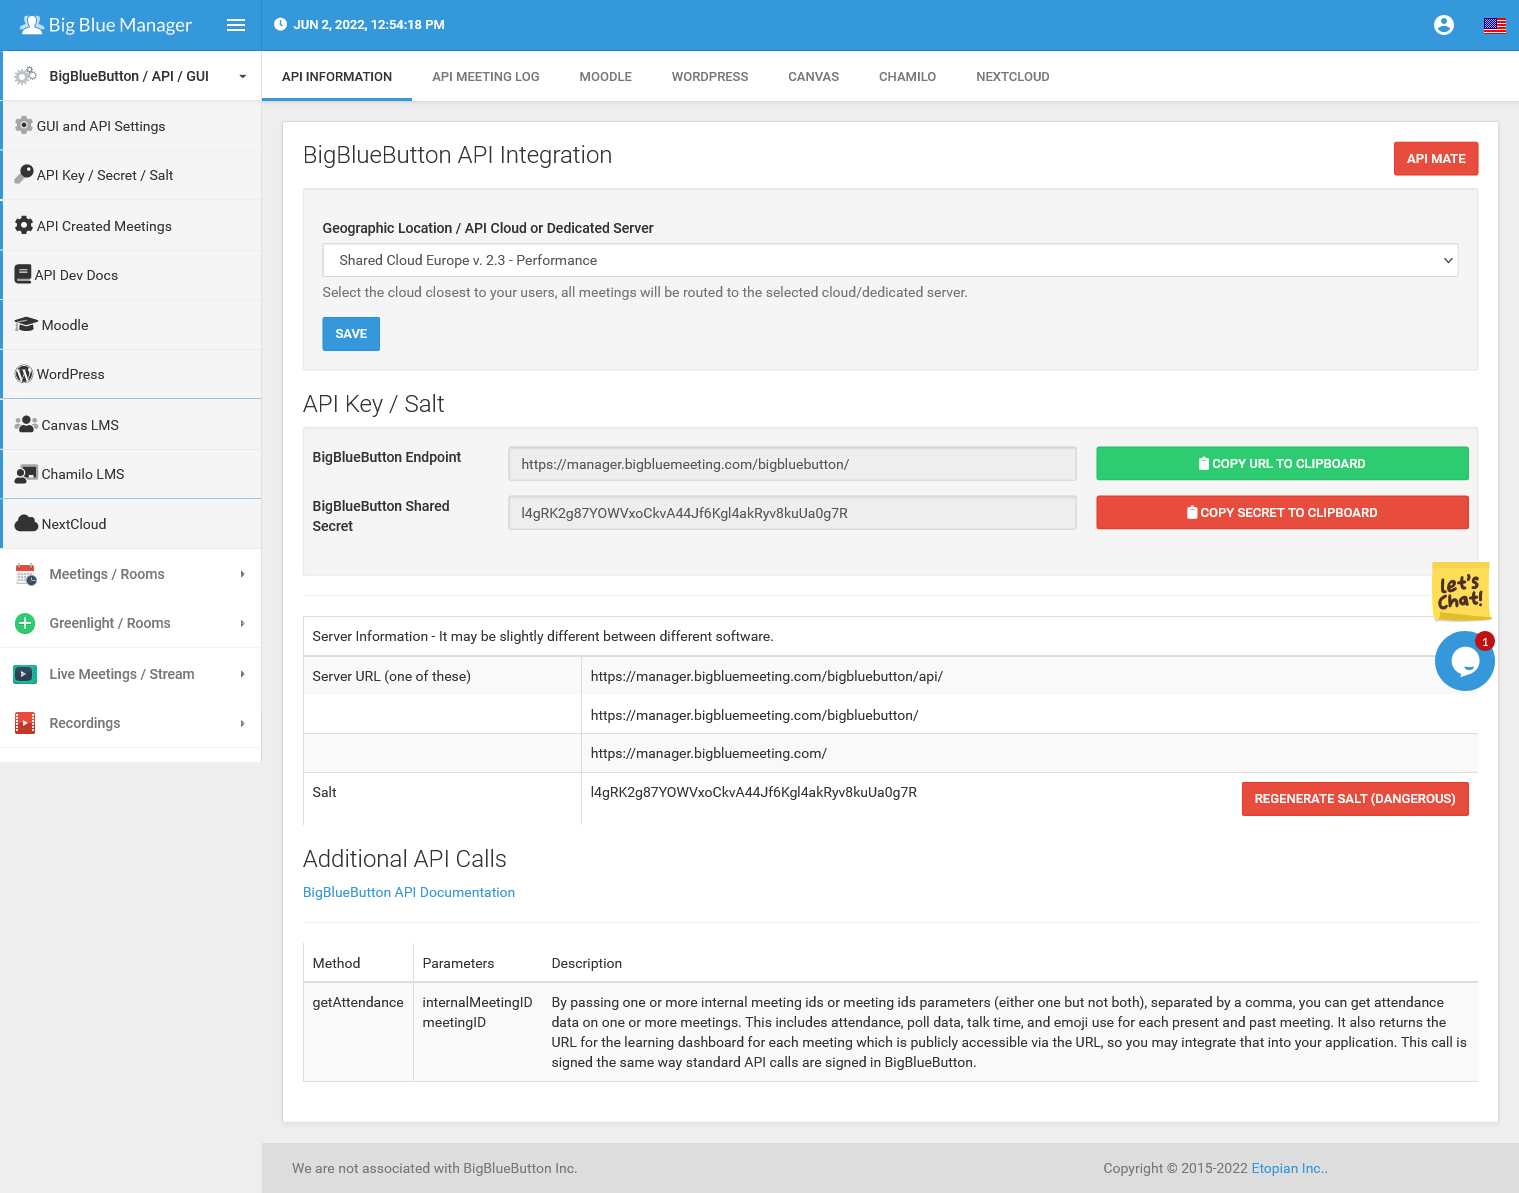Click the Let's Chat sticky note
1519x1193 pixels.
[1460, 591]
